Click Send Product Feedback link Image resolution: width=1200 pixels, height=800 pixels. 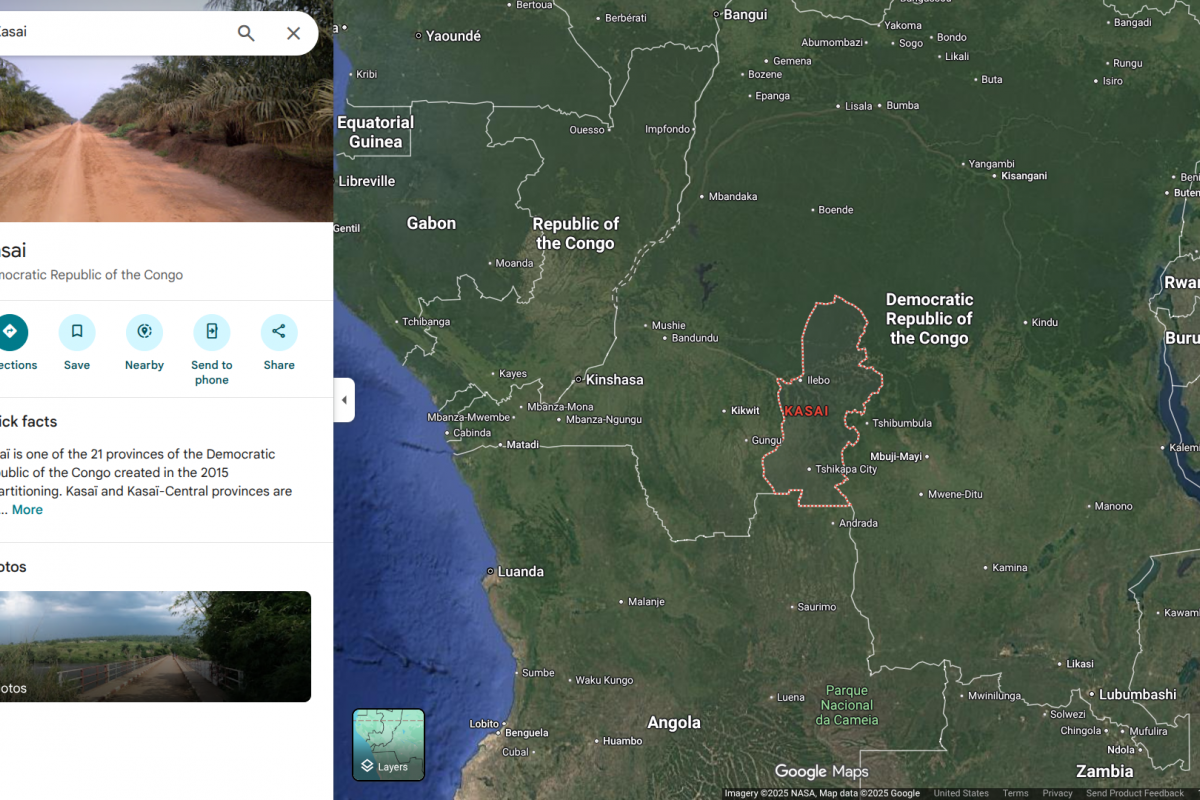pos(1134,793)
